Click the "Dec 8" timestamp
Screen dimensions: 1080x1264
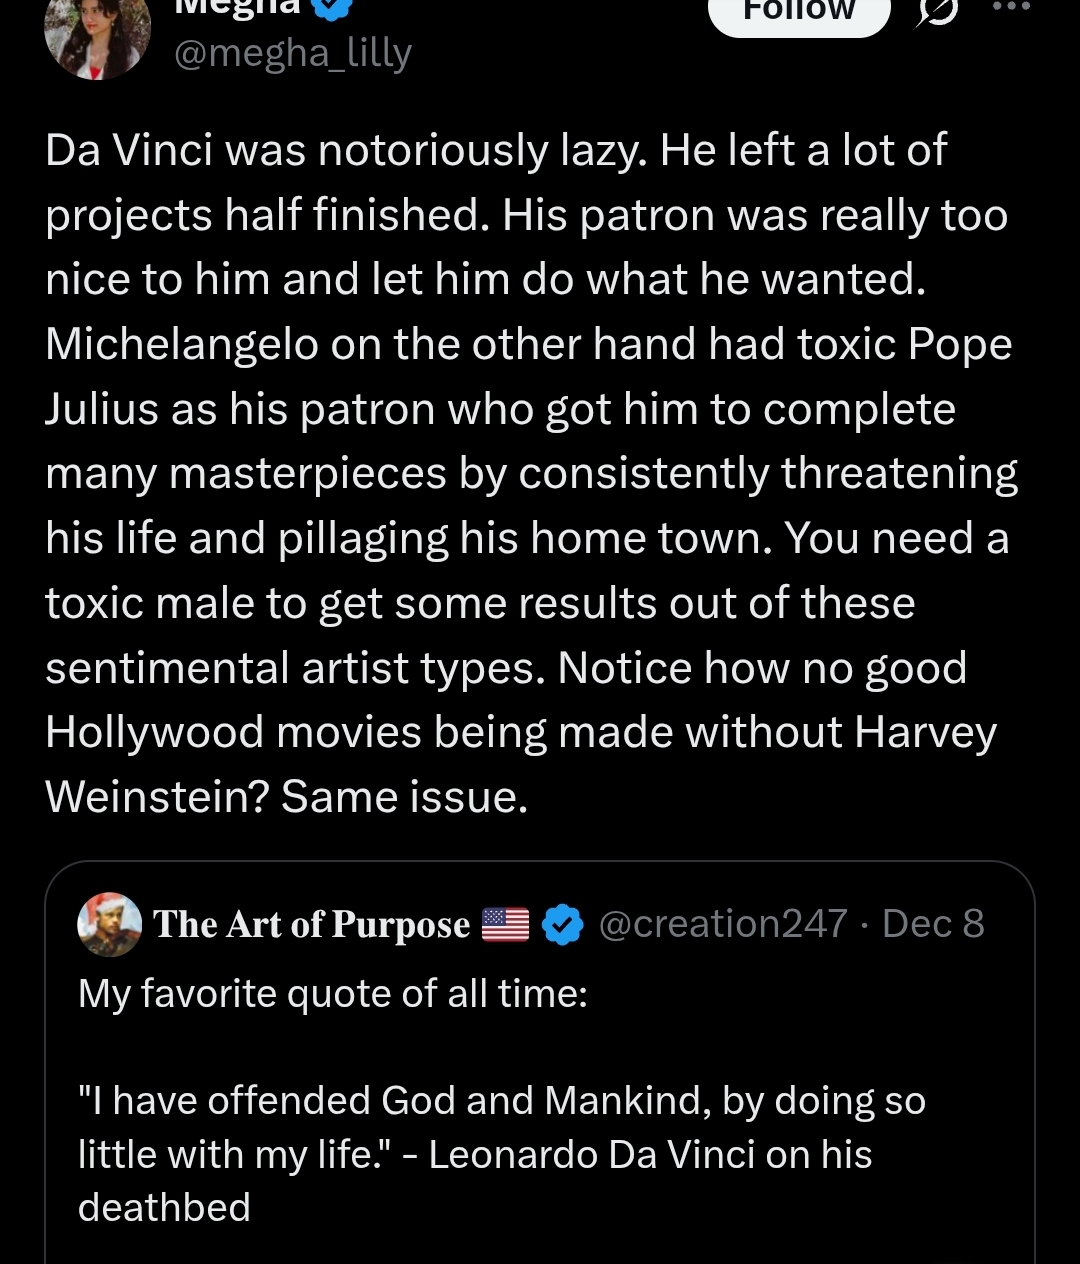[933, 924]
